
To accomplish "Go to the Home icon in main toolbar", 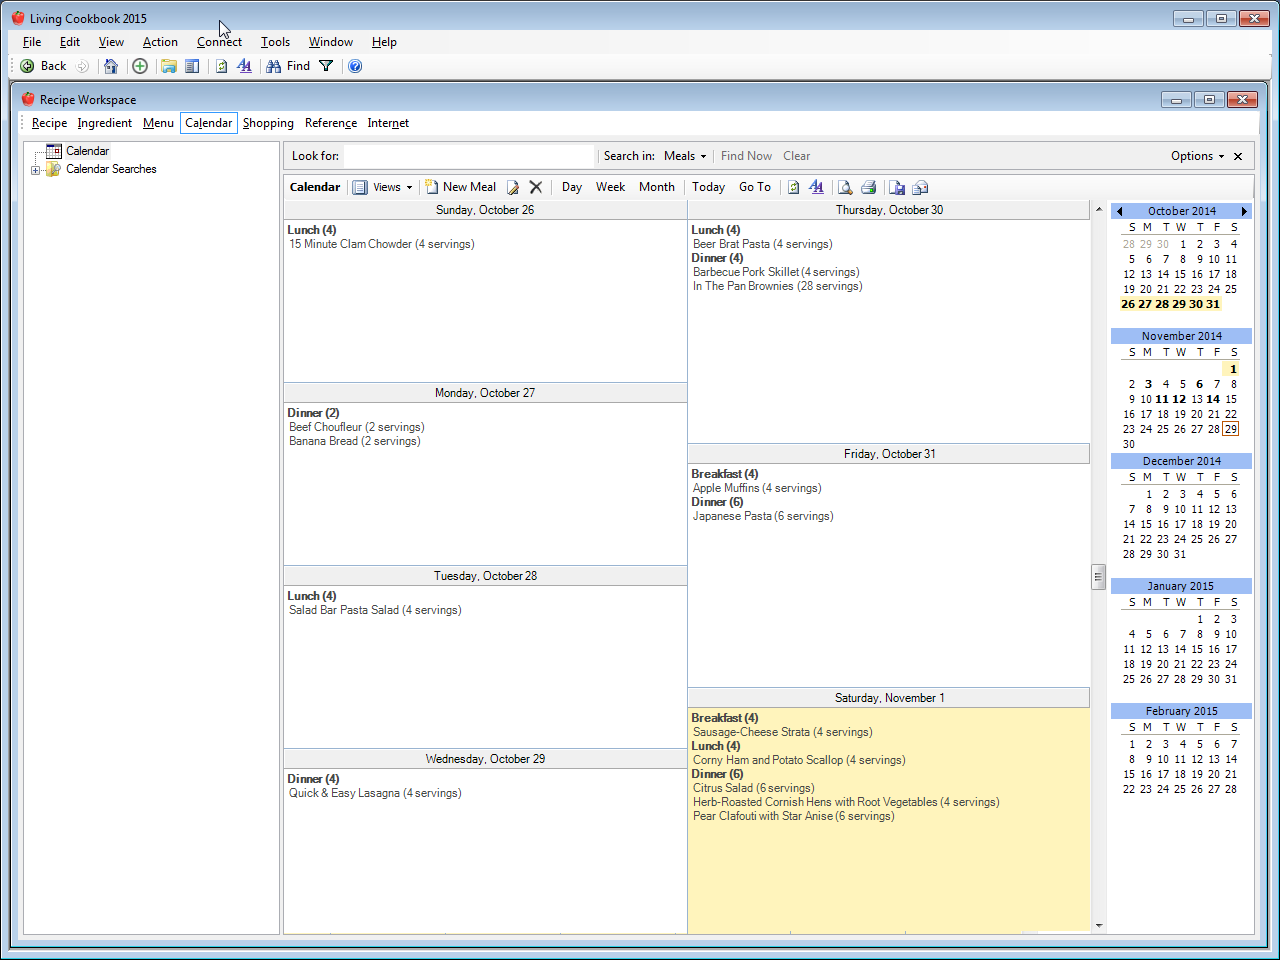I will [x=111, y=66].
